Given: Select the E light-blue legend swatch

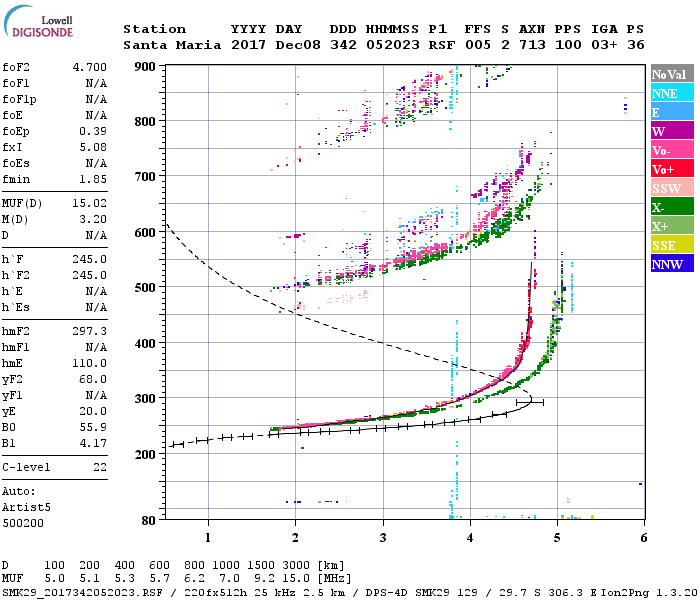Looking at the screenshot, I should point(672,112).
